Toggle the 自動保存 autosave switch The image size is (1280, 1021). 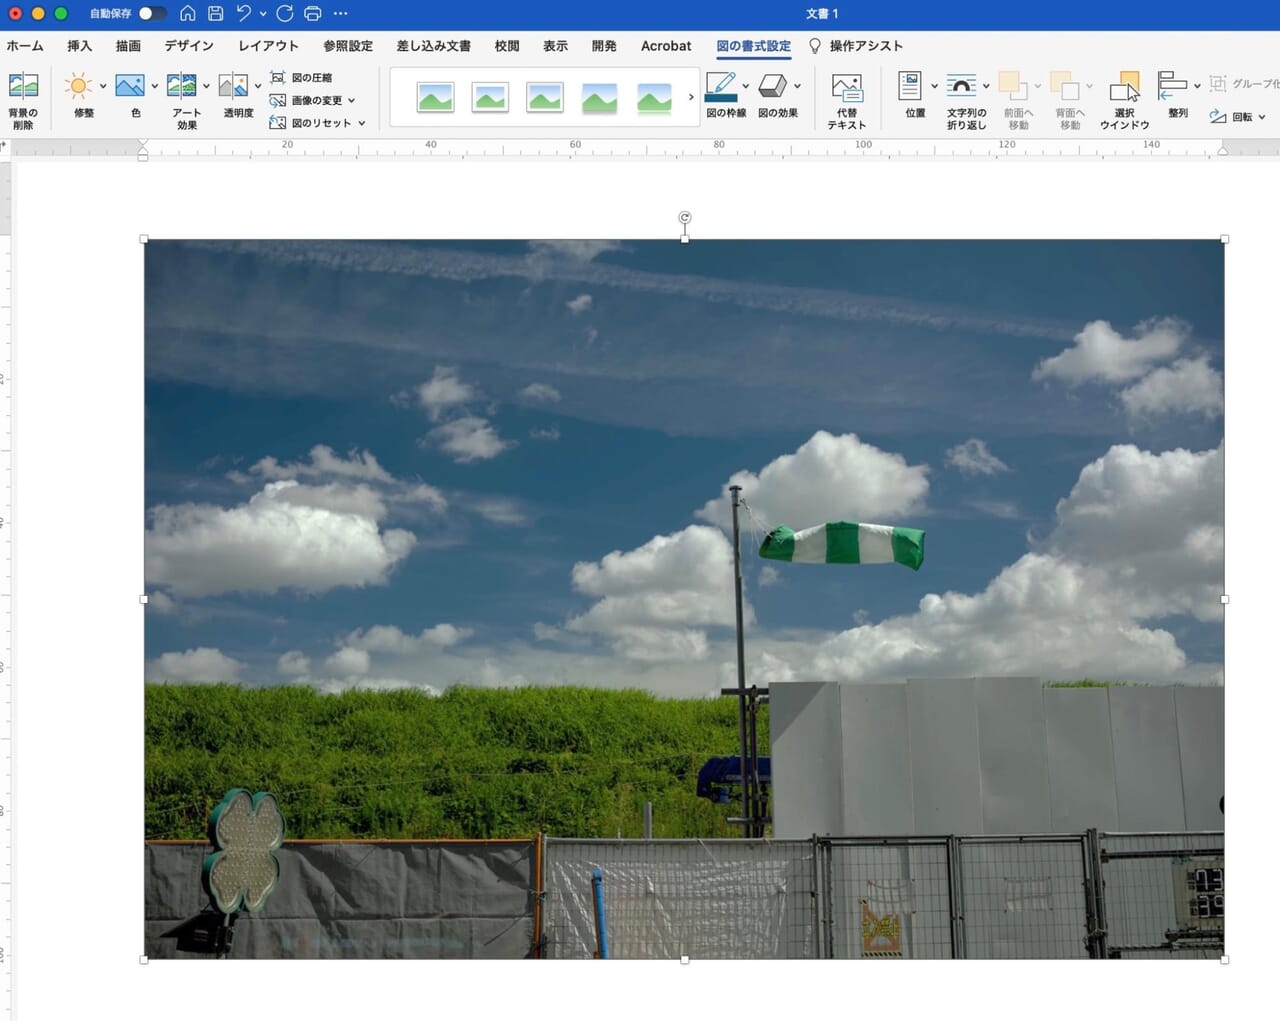tap(152, 14)
